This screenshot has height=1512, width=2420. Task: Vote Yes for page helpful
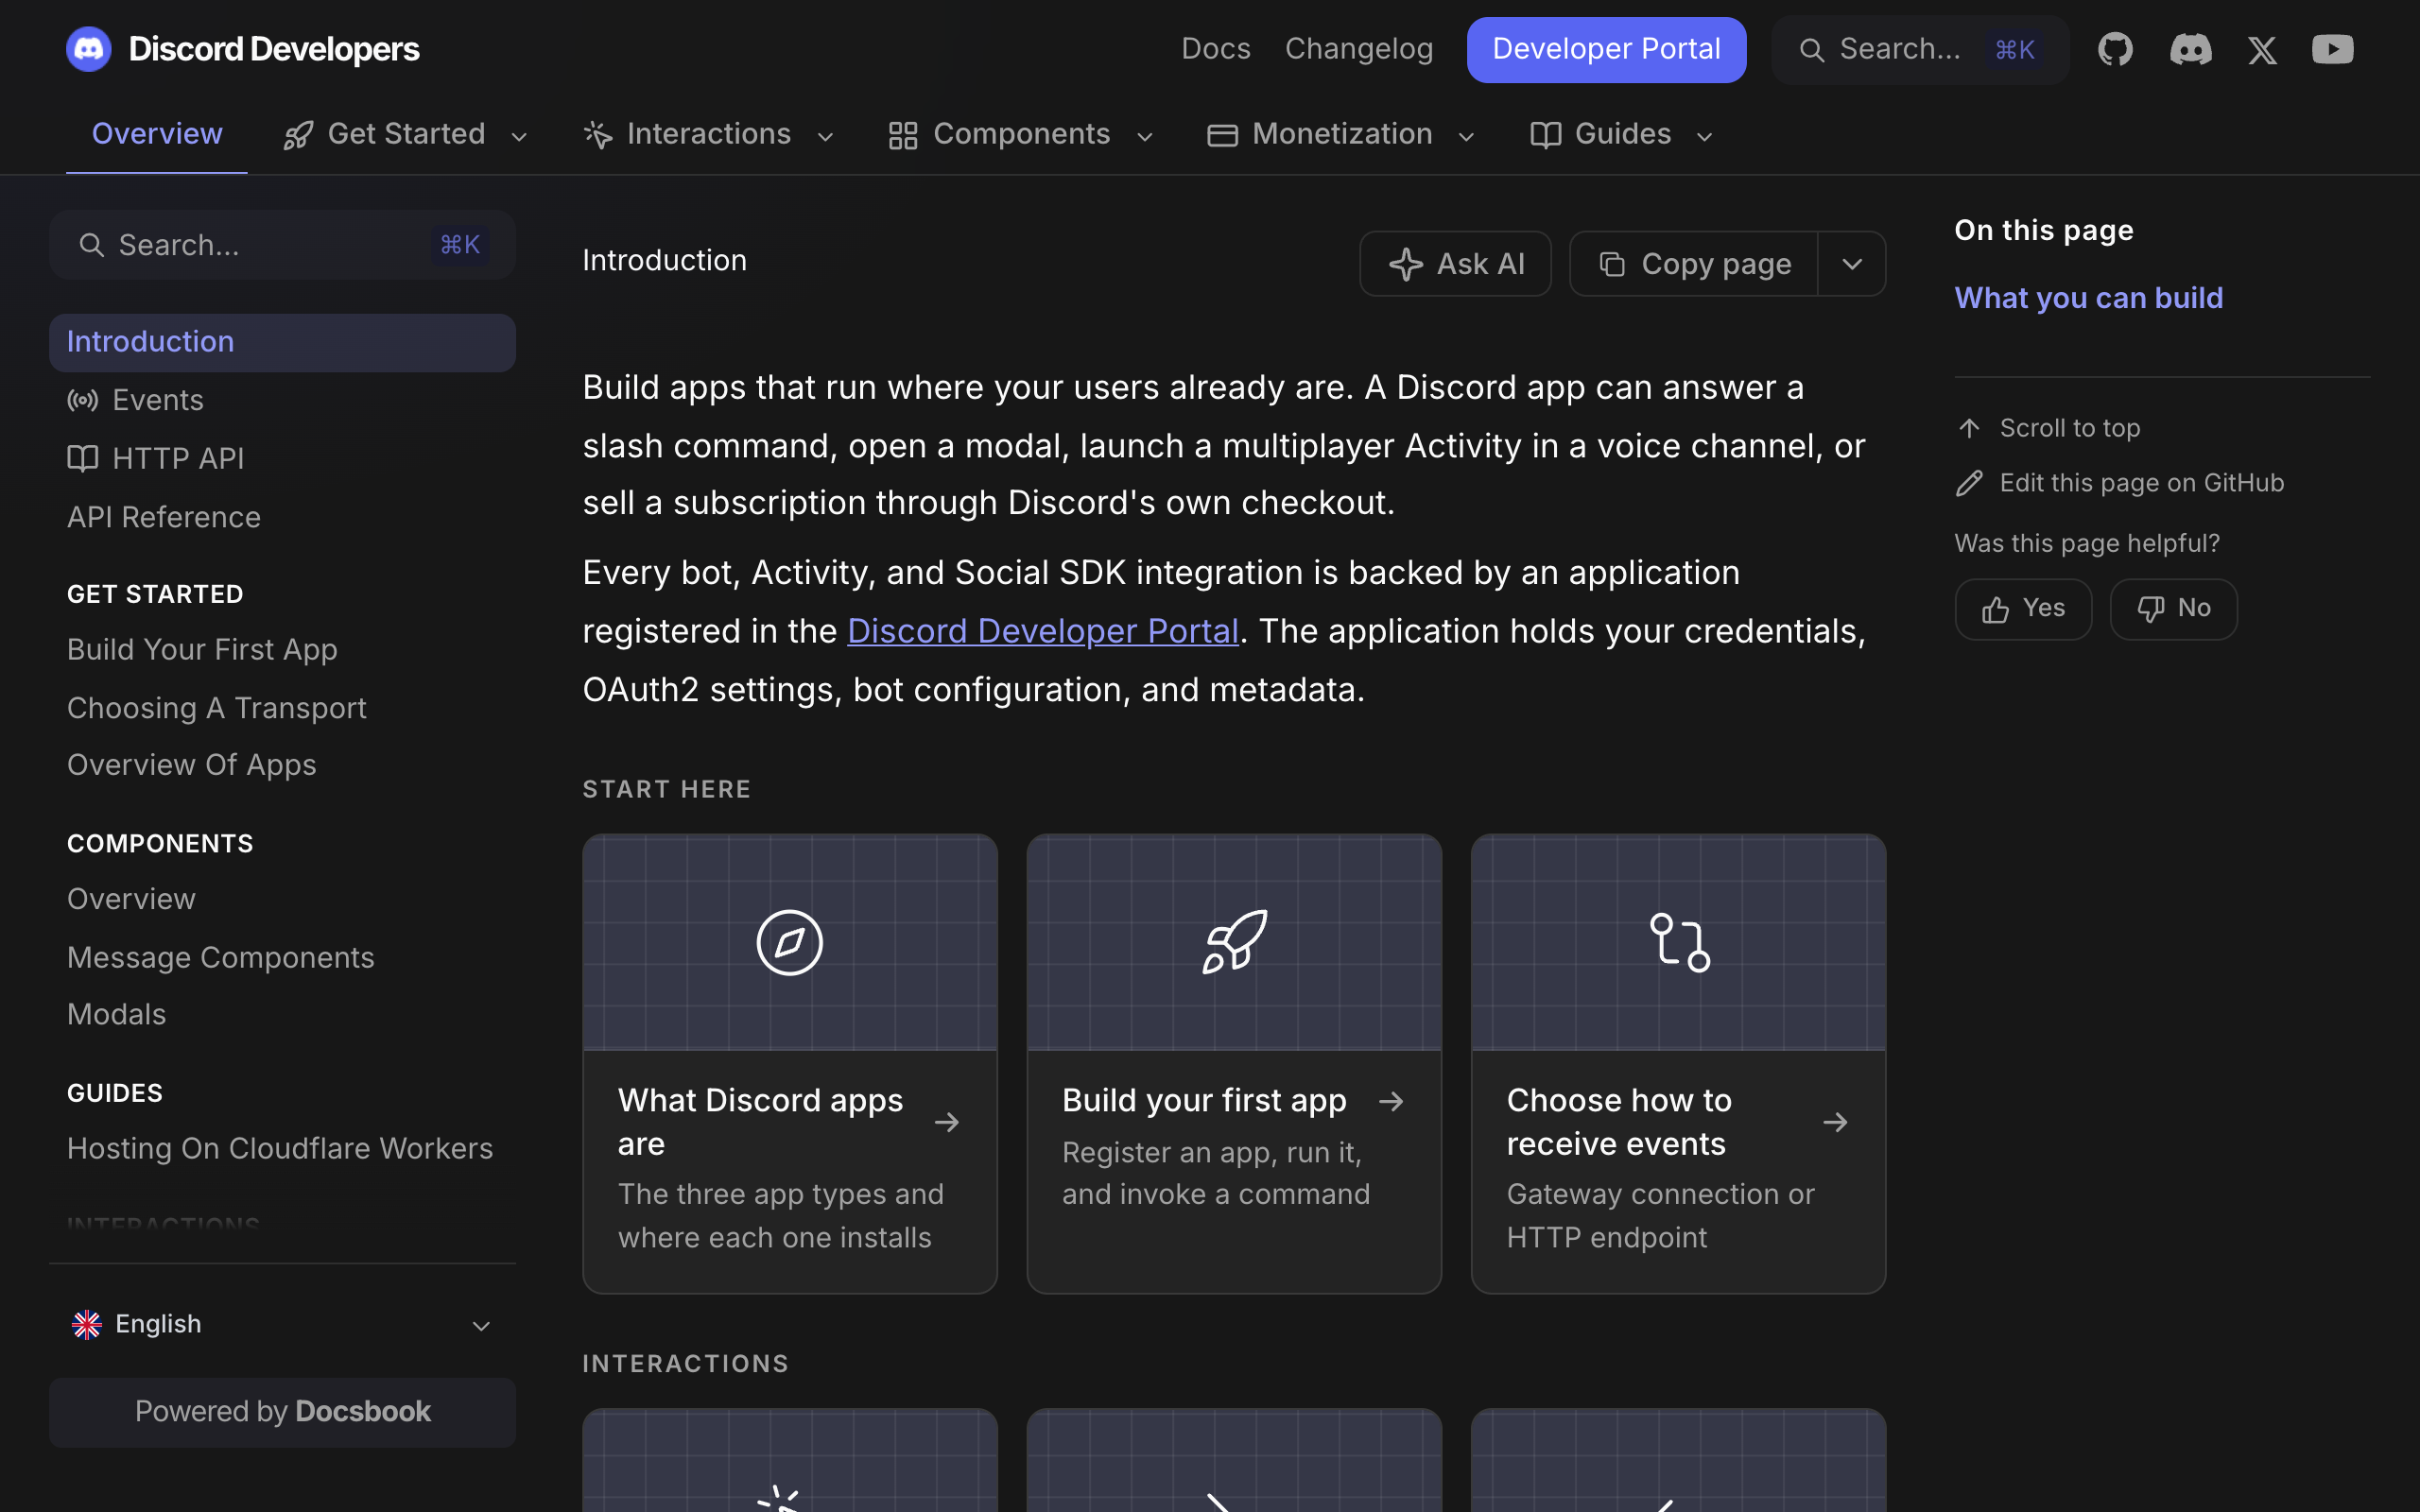pos(2023,609)
